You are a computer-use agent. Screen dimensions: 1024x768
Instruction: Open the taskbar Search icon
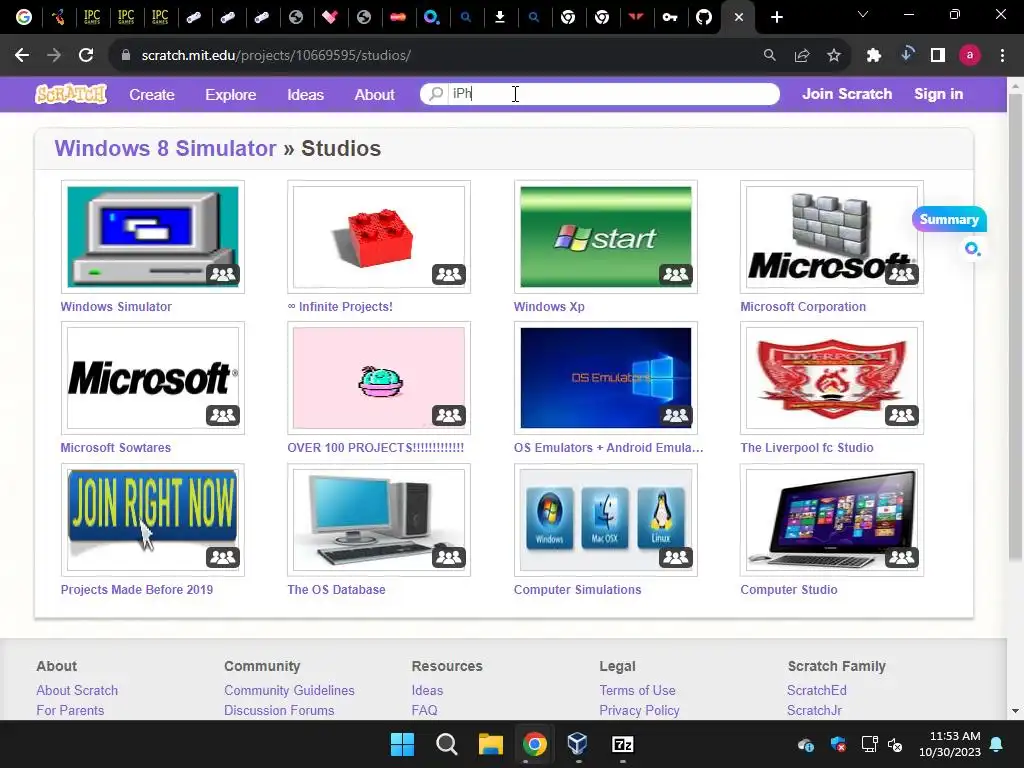click(x=447, y=744)
